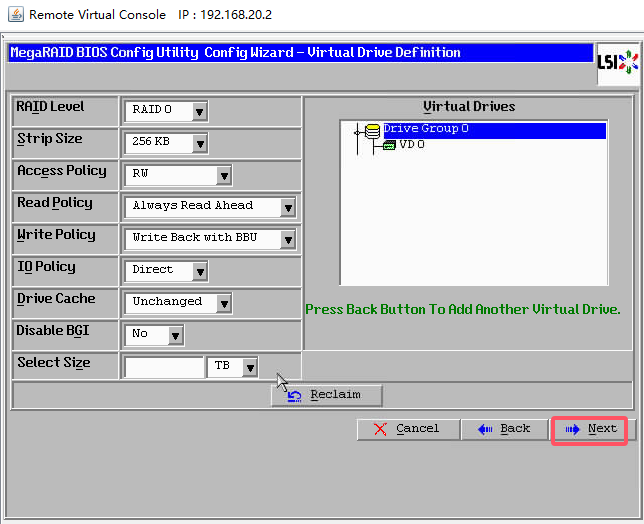Click the green Press Back Button message

coord(463,310)
